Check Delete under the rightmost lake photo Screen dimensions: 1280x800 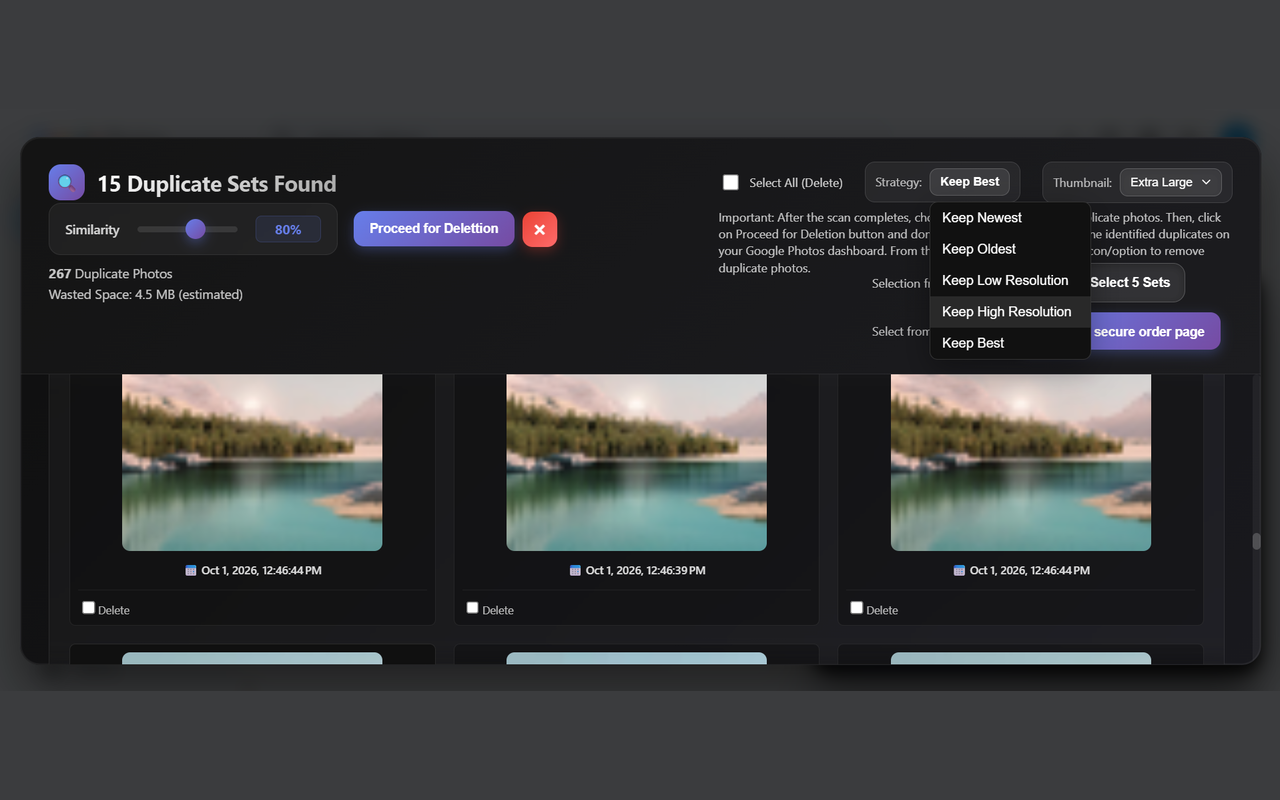coord(857,608)
